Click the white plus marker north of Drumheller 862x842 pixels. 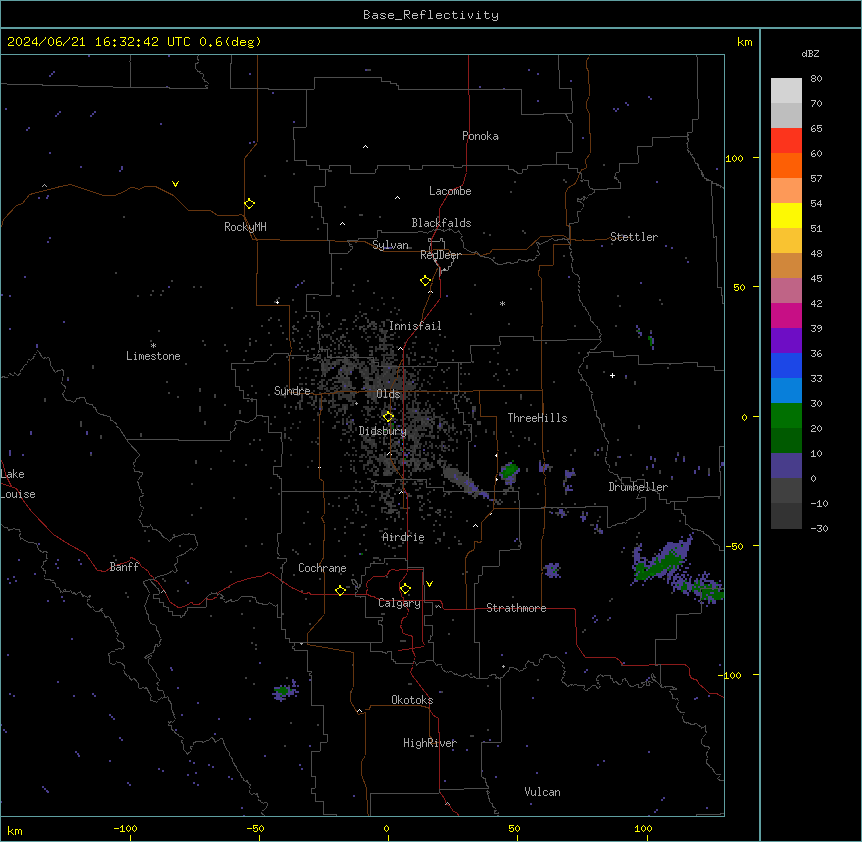(x=612, y=375)
